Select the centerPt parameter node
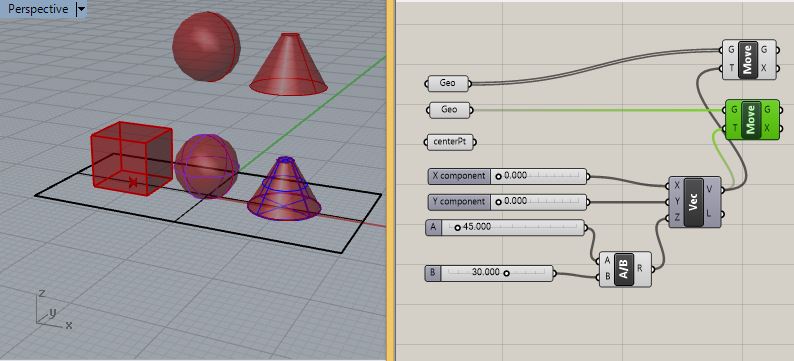The height and width of the screenshot is (361, 794). pyautogui.click(x=449, y=142)
